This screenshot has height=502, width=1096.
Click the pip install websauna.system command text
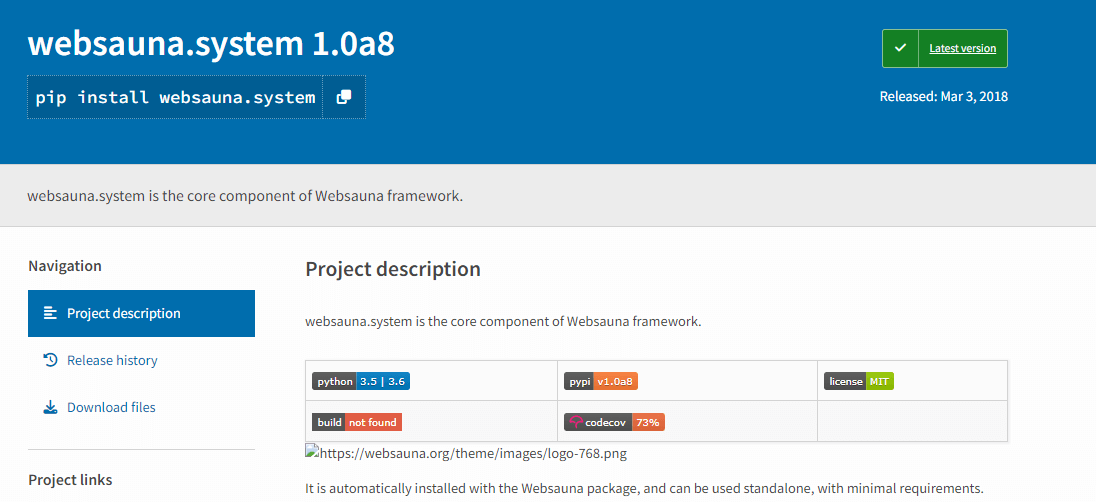click(x=175, y=97)
